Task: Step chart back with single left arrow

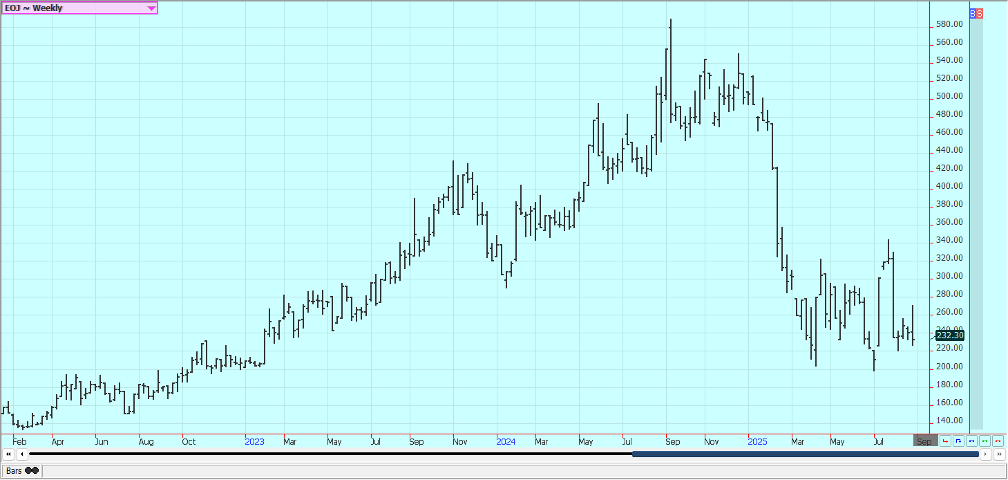Action: click(x=22, y=454)
